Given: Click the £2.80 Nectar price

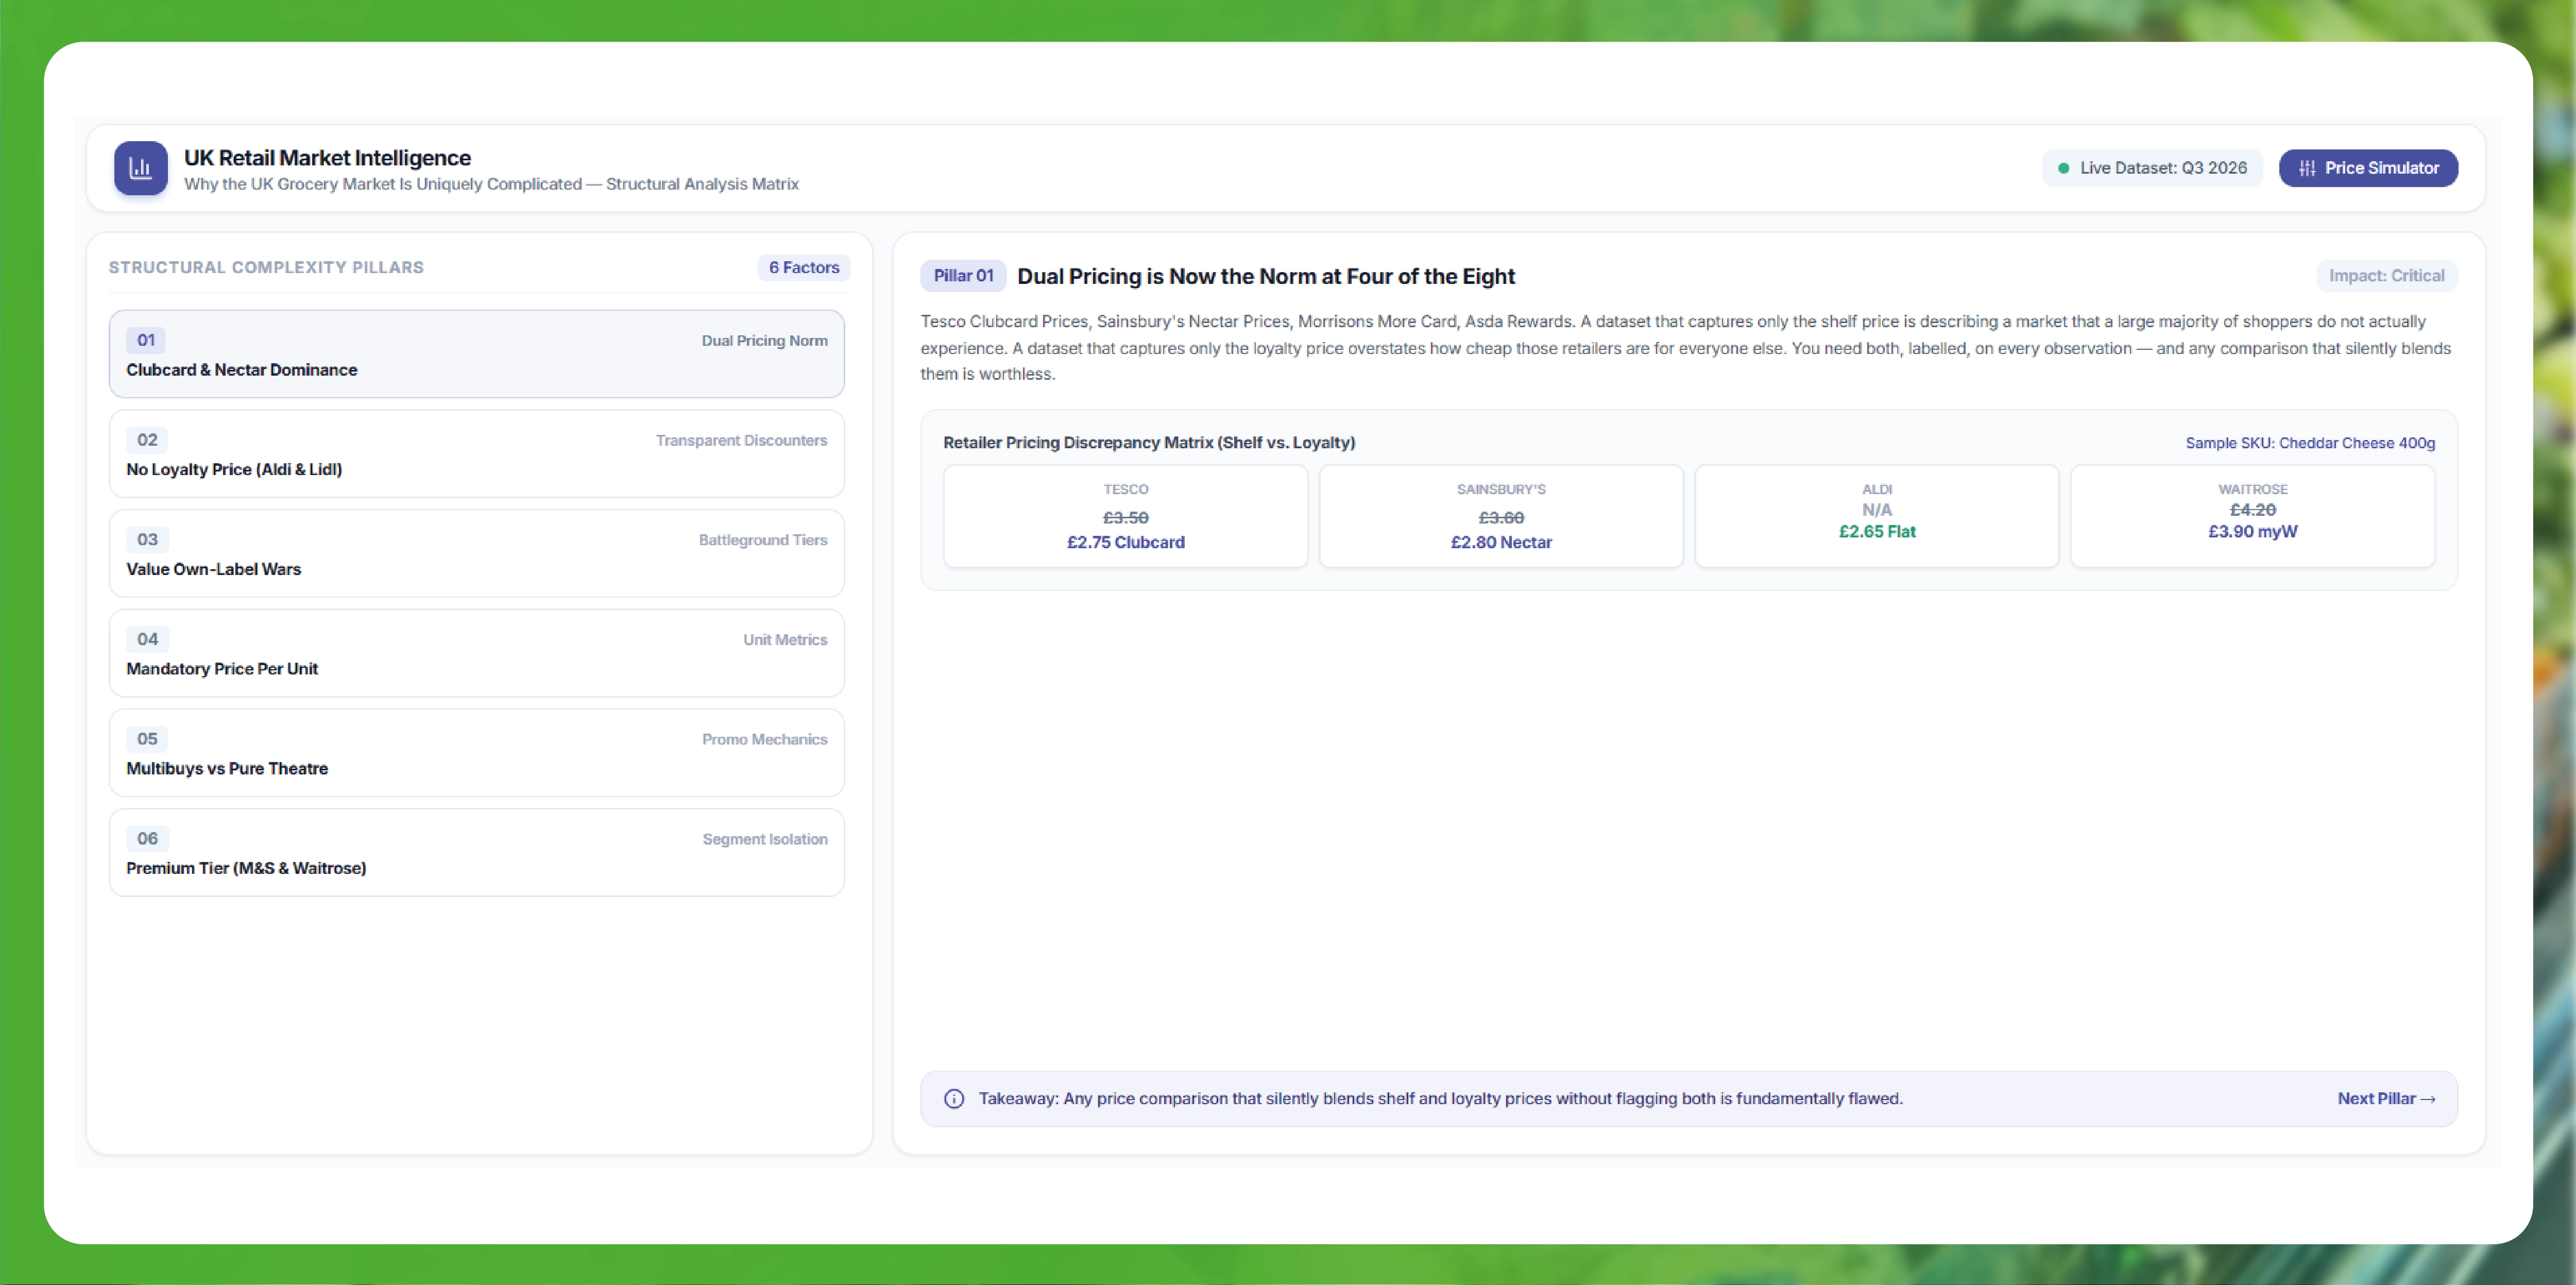Looking at the screenshot, I should [1501, 542].
